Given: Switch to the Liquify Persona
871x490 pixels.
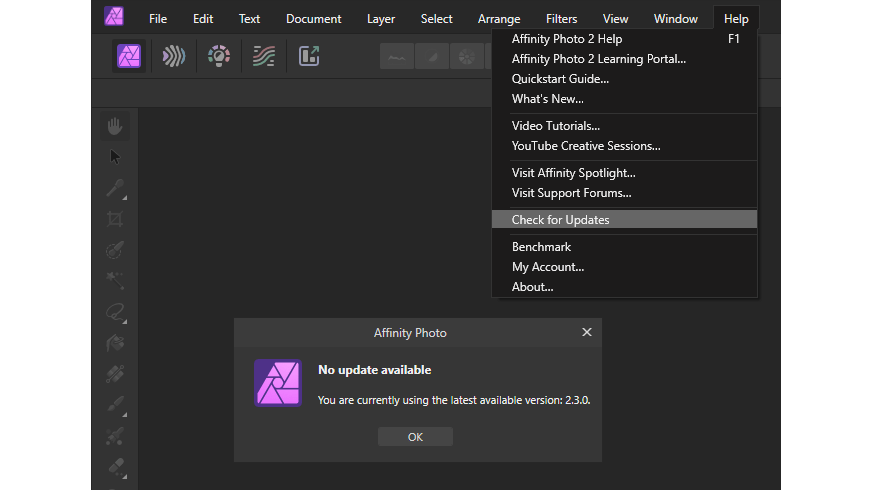Looking at the screenshot, I should coord(173,56).
